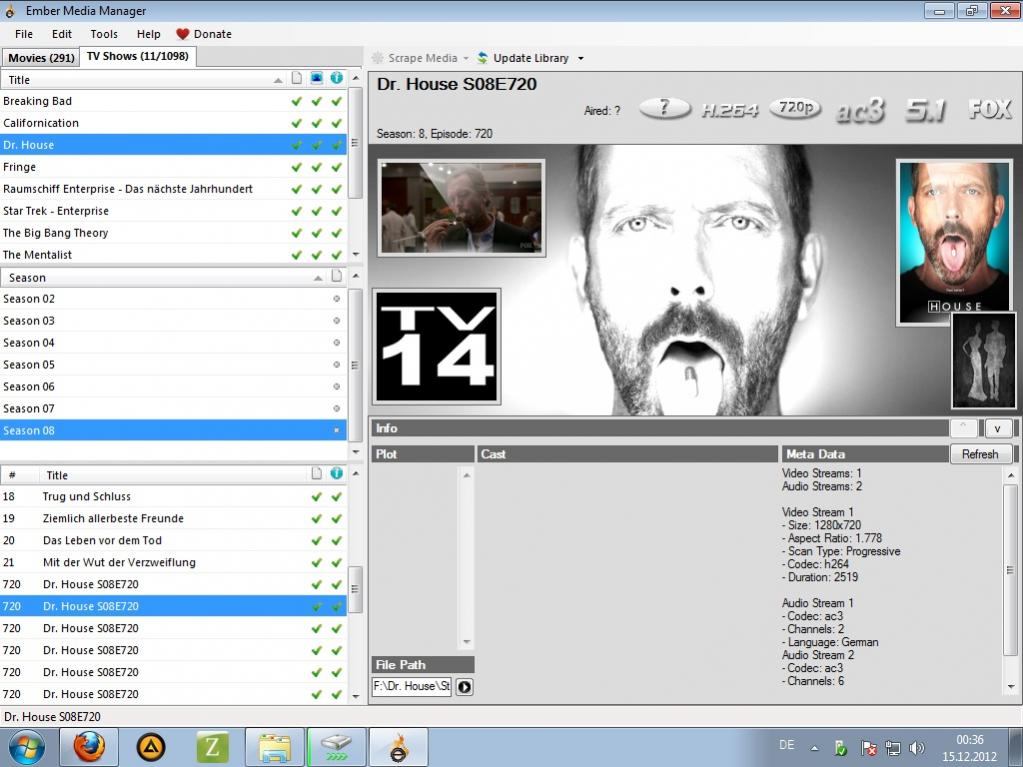Click the green Z taskbar icon

213,747
